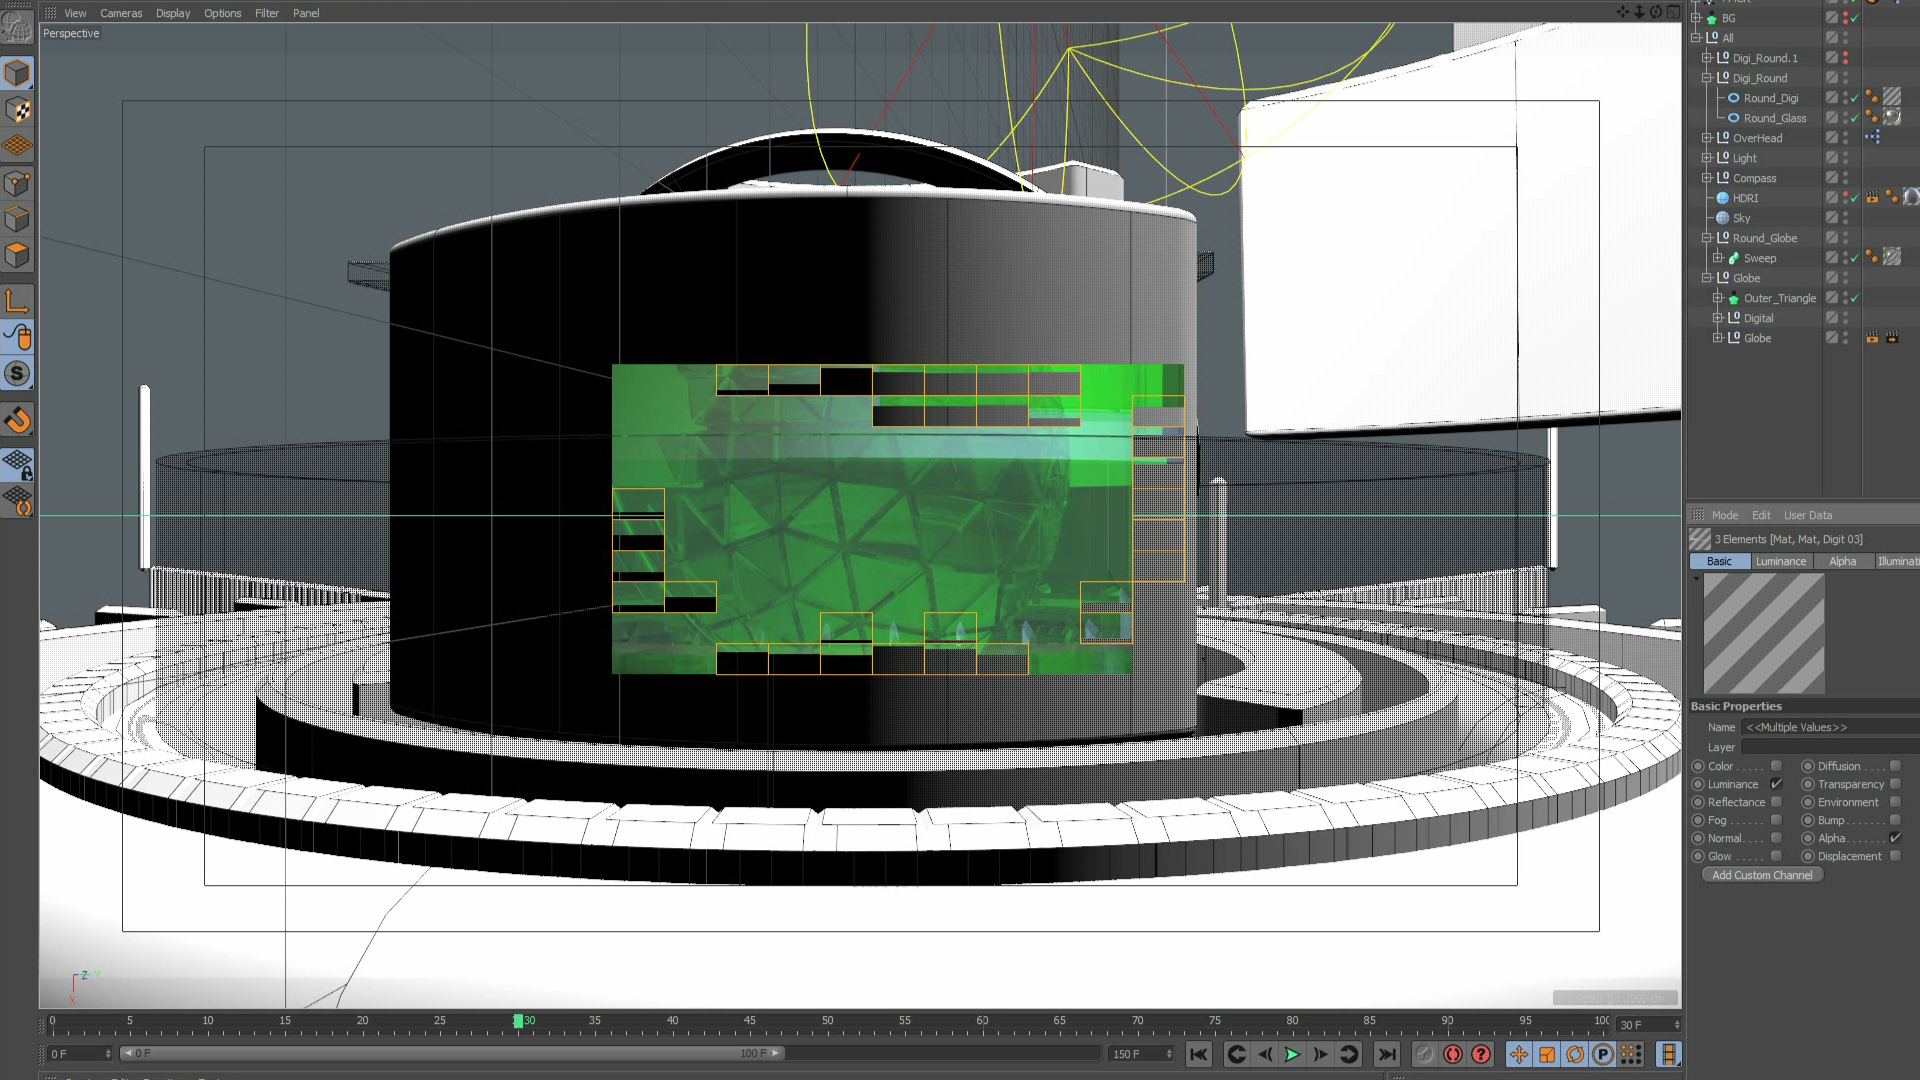Click Add Custom Channel button
Image resolution: width=1920 pixels, height=1080 pixels.
1762,875
